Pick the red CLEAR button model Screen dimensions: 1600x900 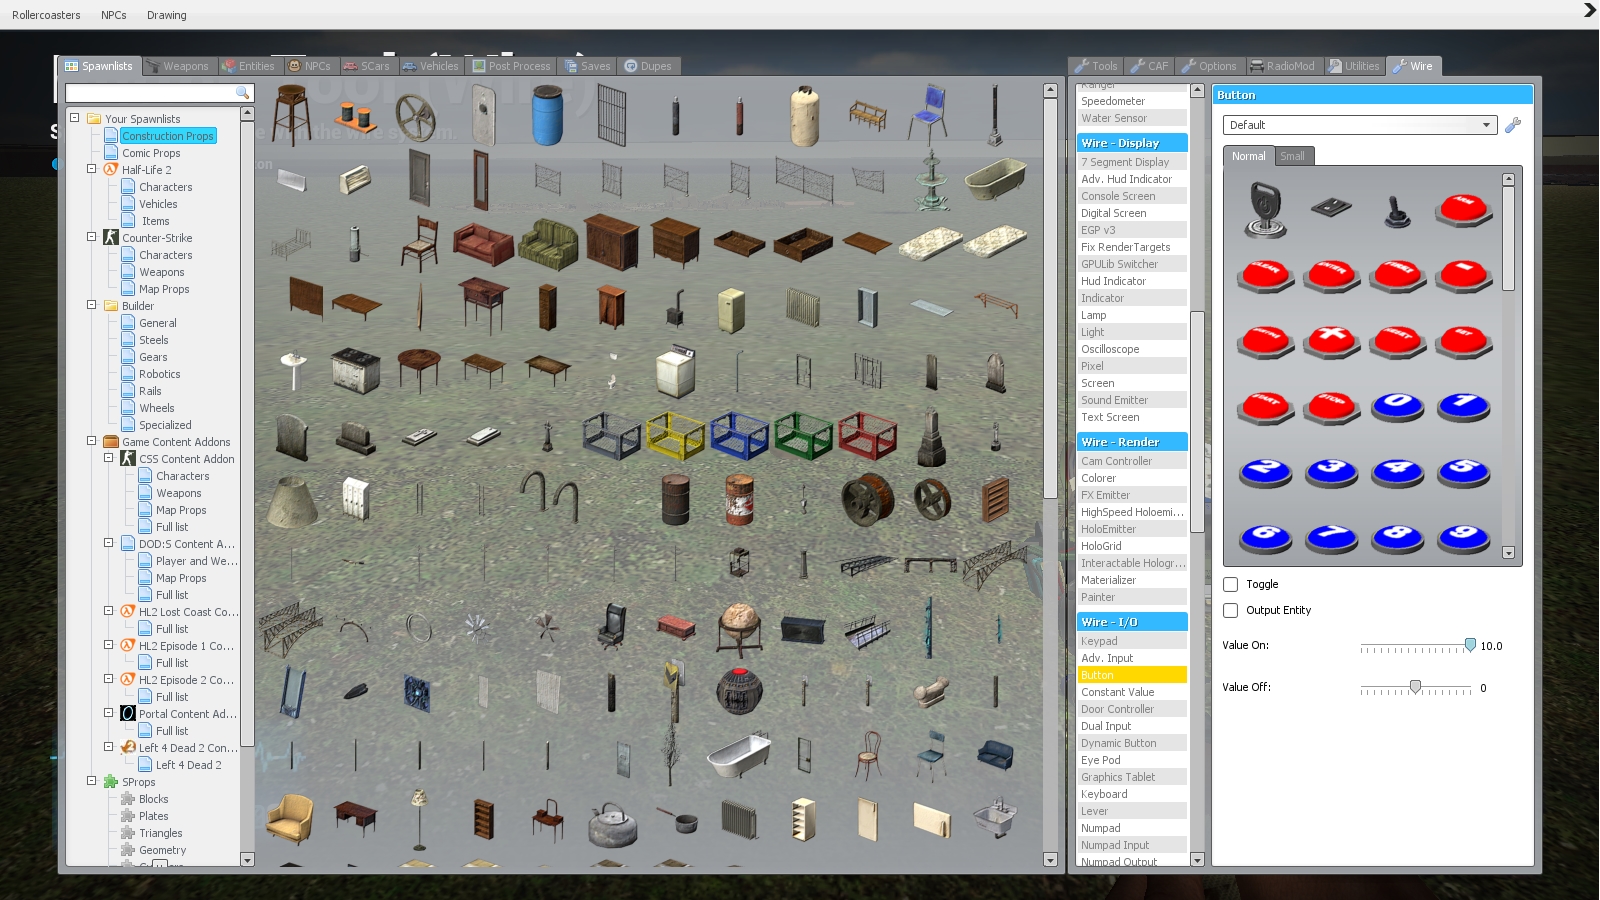click(x=1266, y=274)
